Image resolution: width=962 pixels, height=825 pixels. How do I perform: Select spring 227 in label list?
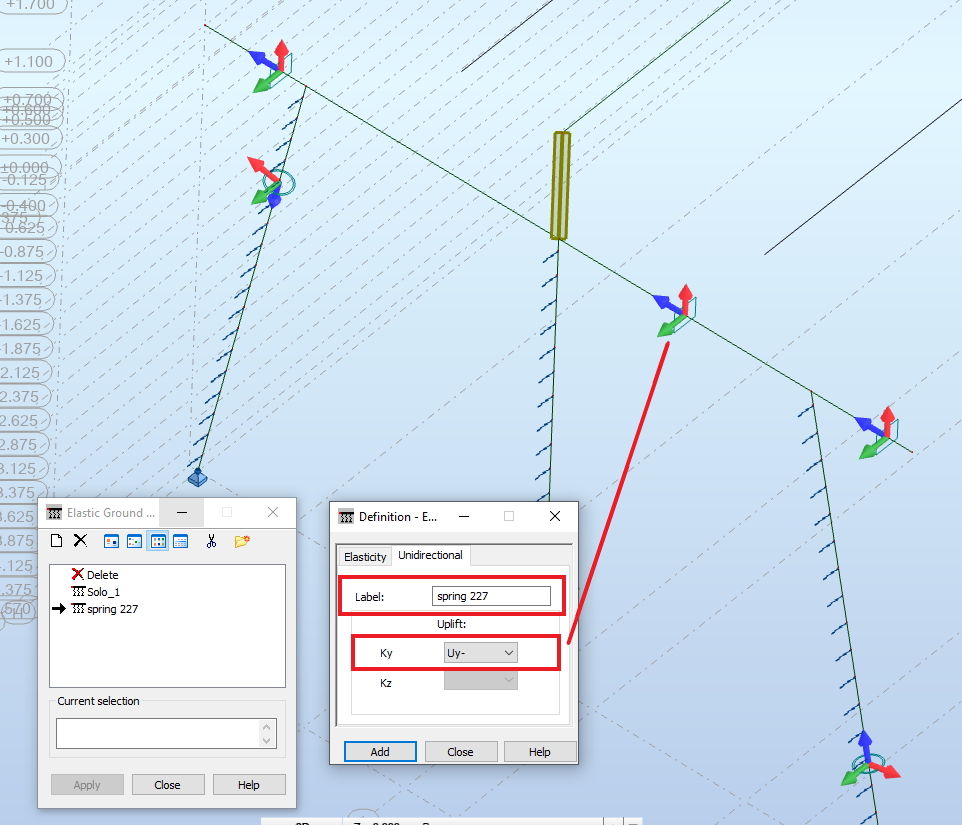coord(105,609)
